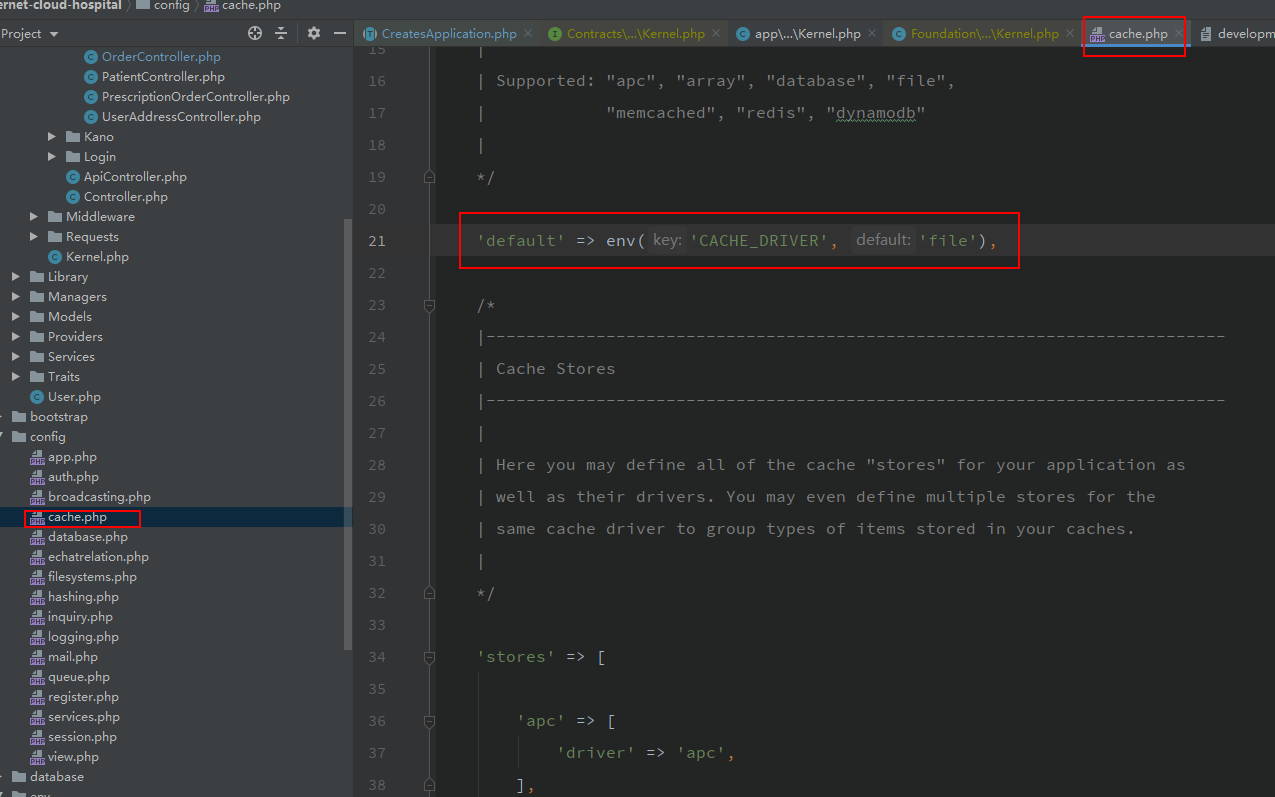Click the fold marker on line 23
Image resolution: width=1275 pixels, height=797 pixels.
(429, 305)
